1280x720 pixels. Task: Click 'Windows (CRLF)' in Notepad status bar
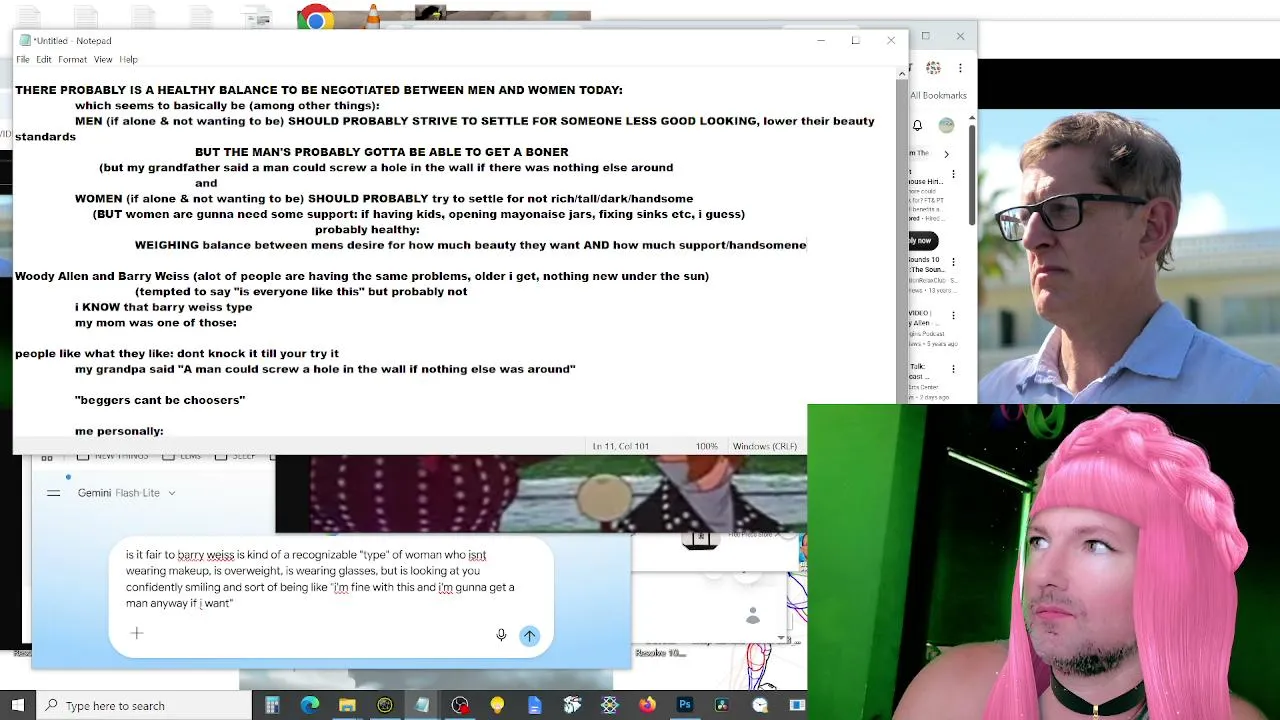pyautogui.click(x=764, y=446)
